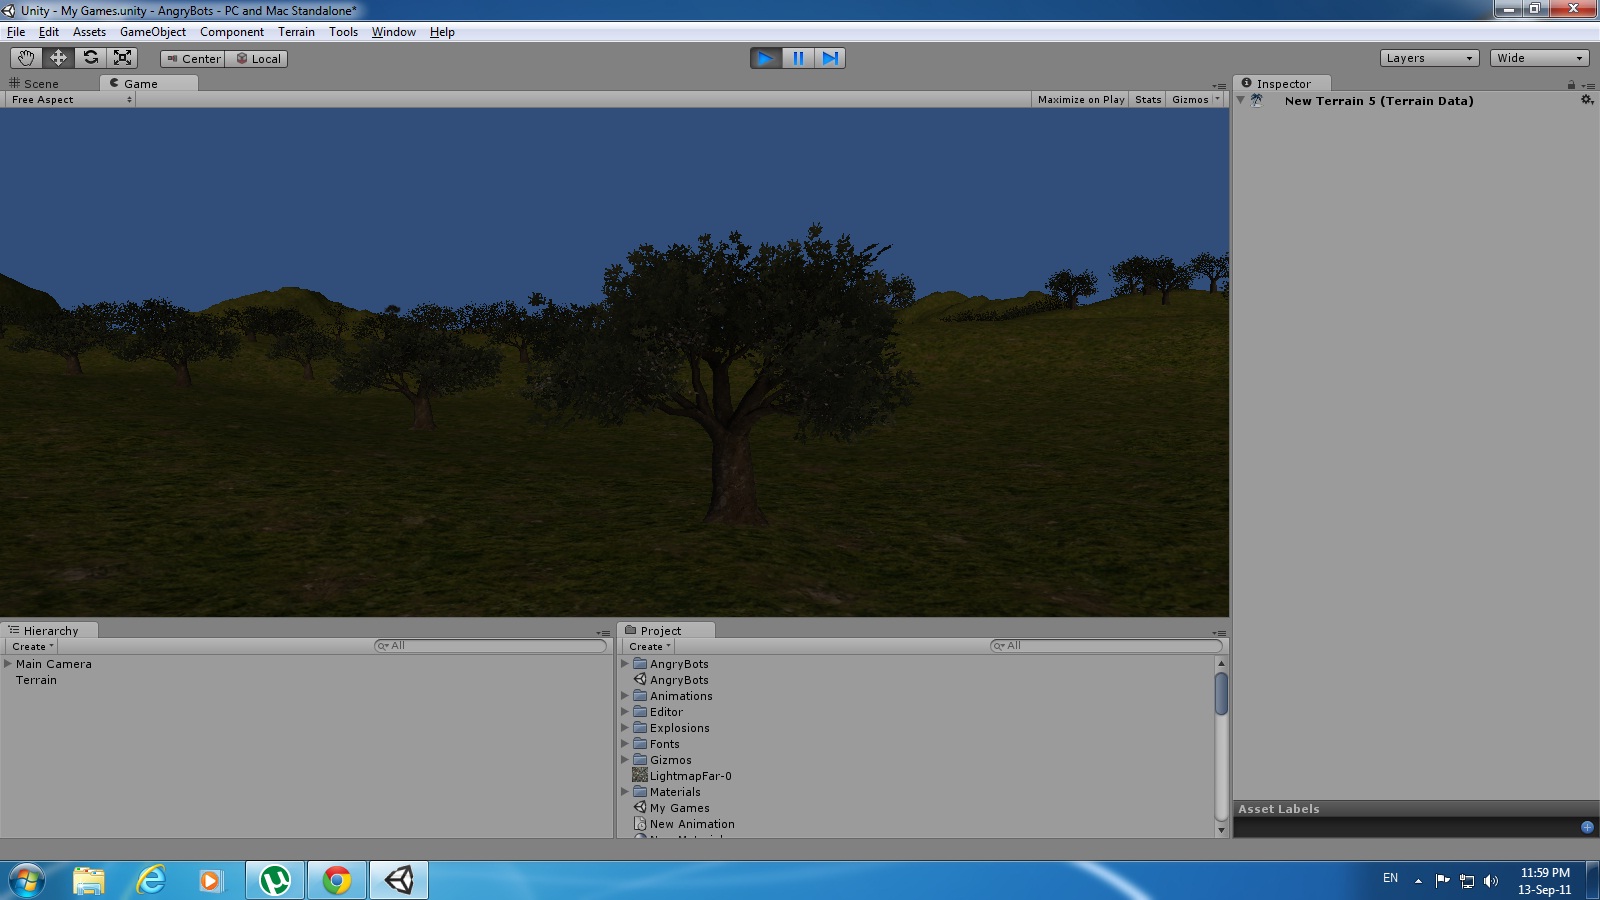Open the Windows Start menu
The width and height of the screenshot is (1600, 900).
tap(27, 881)
